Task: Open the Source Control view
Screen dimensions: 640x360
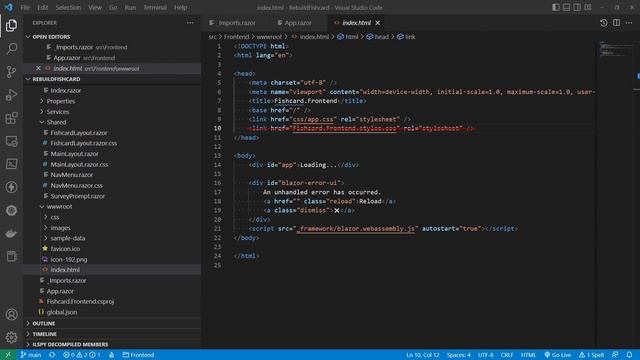Action: [11, 72]
